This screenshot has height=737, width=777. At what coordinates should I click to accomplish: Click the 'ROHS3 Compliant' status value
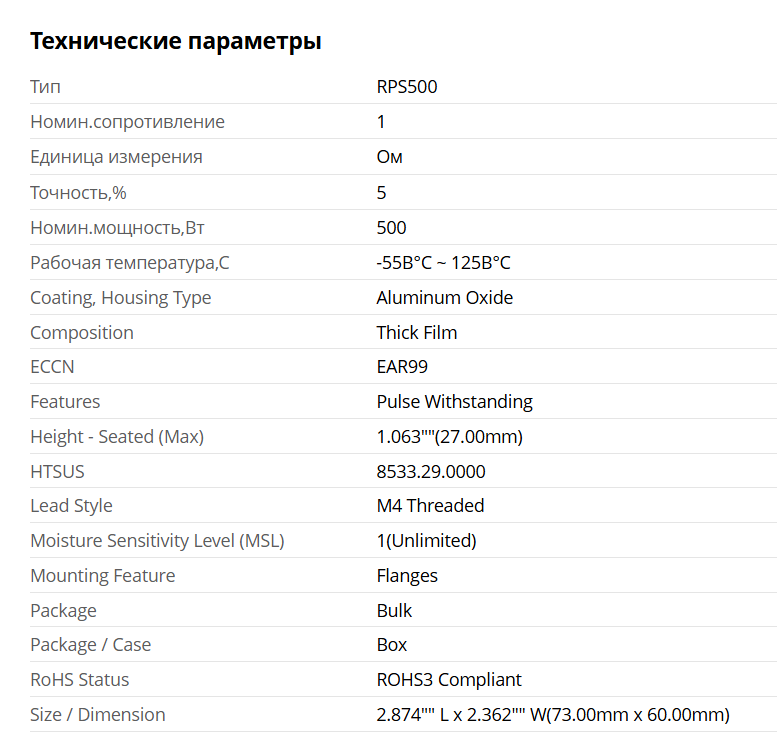(x=449, y=680)
